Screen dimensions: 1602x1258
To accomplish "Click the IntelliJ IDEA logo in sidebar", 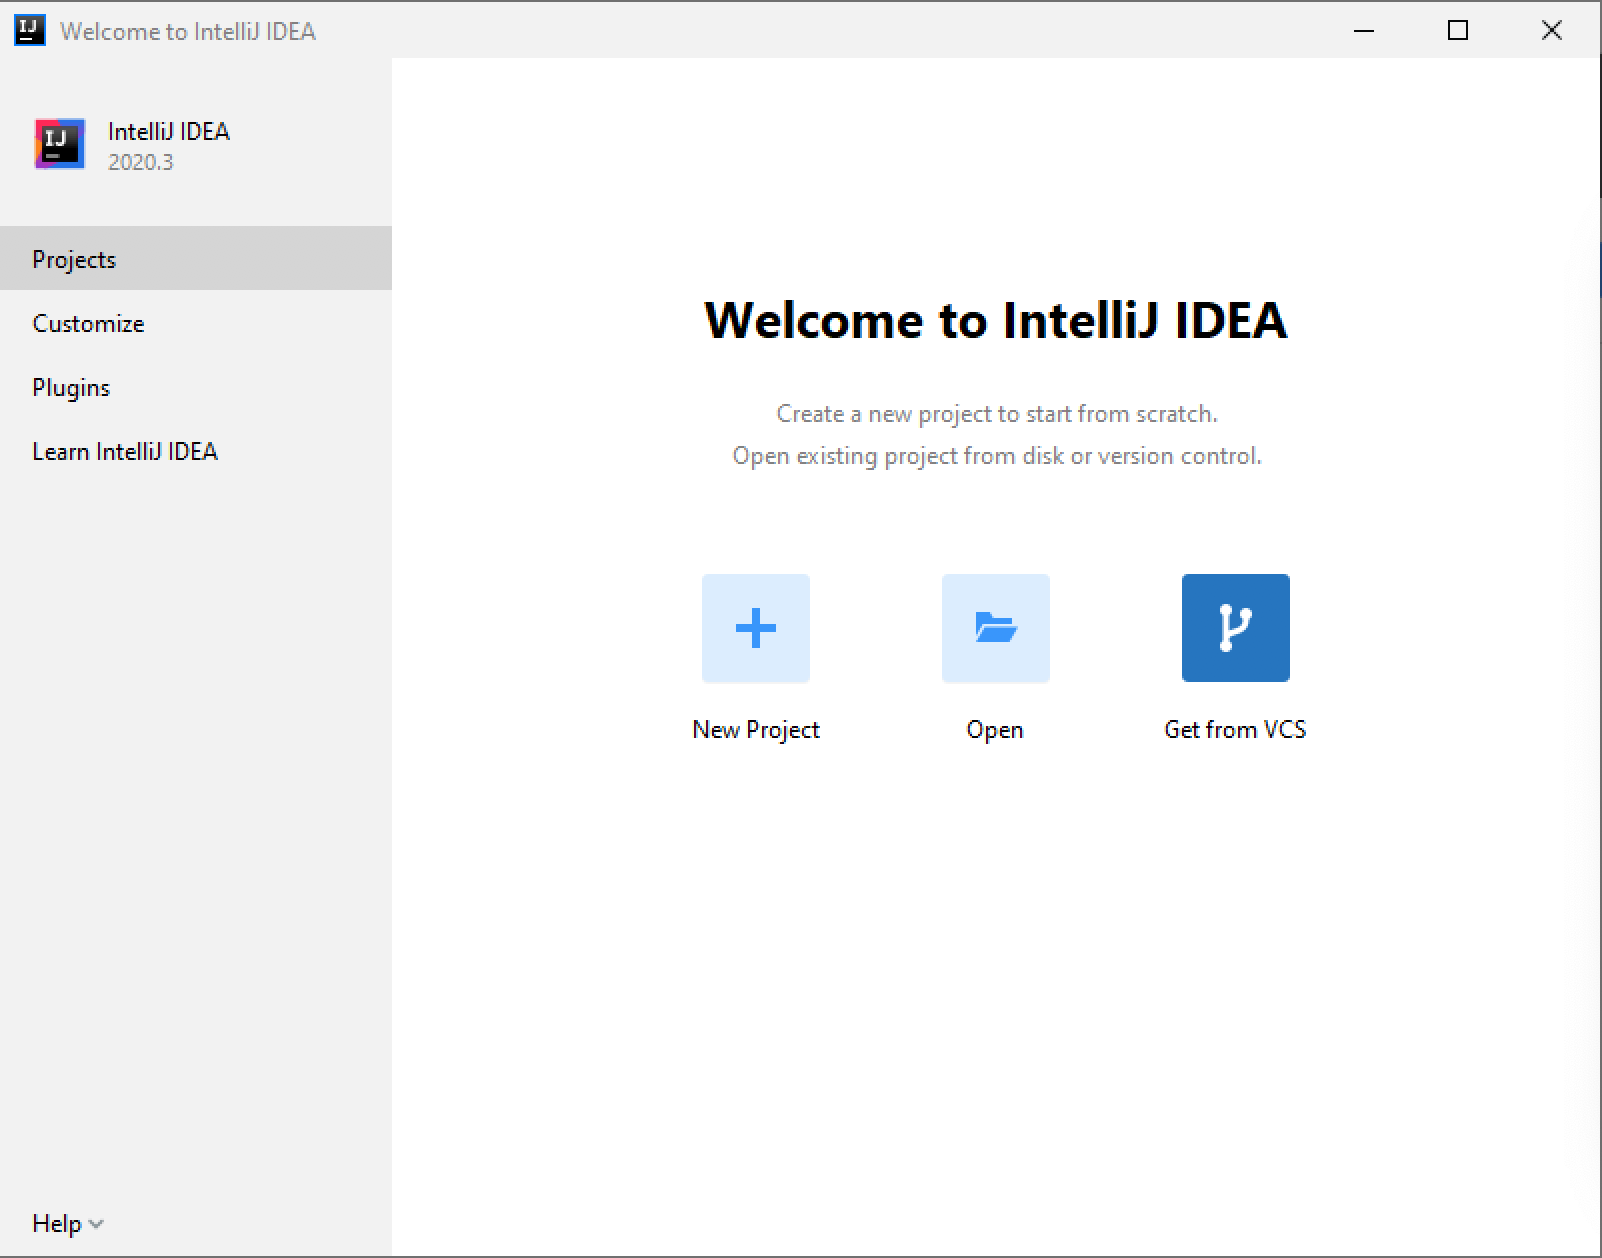I will click(x=60, y=144).
